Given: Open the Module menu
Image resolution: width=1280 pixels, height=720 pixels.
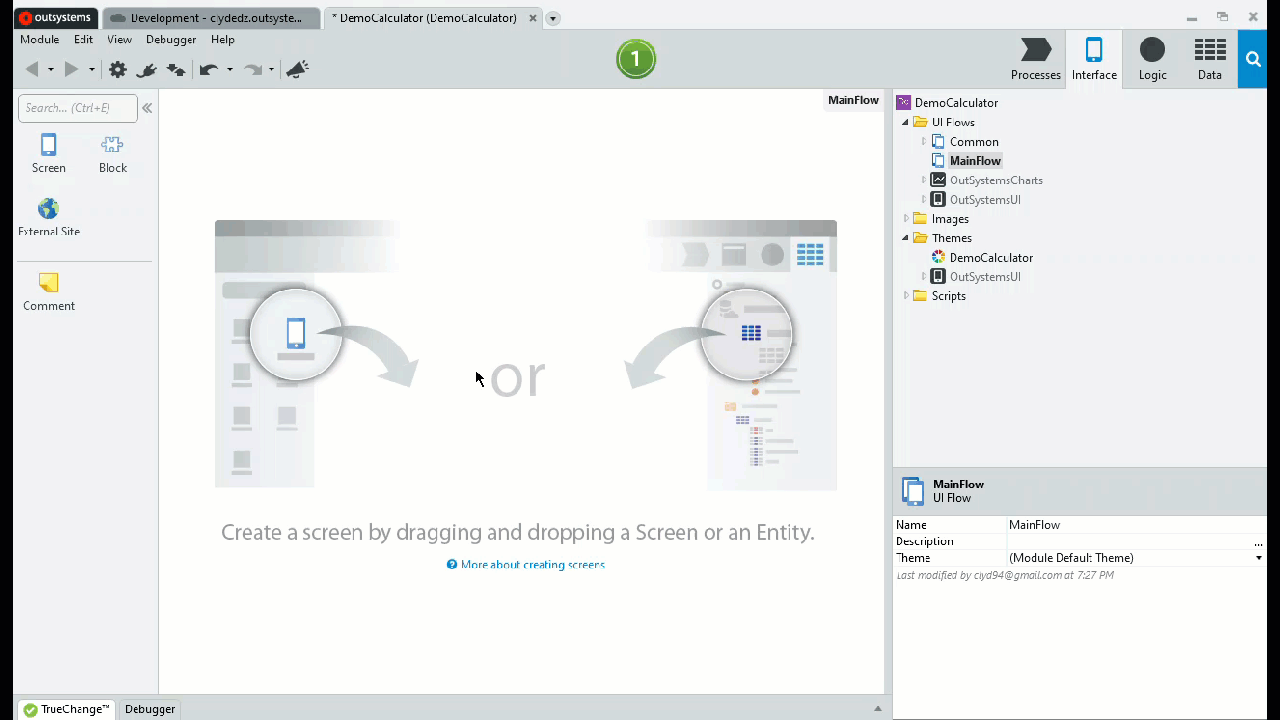Looking at the screenshot, I should pos(40,39).
